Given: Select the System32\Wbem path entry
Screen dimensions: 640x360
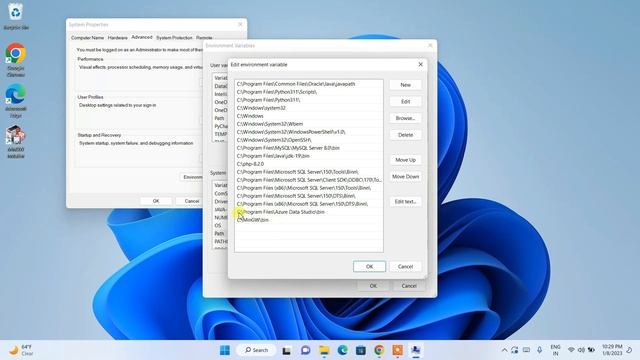Looking at the screenshot, I should point(309,124).
